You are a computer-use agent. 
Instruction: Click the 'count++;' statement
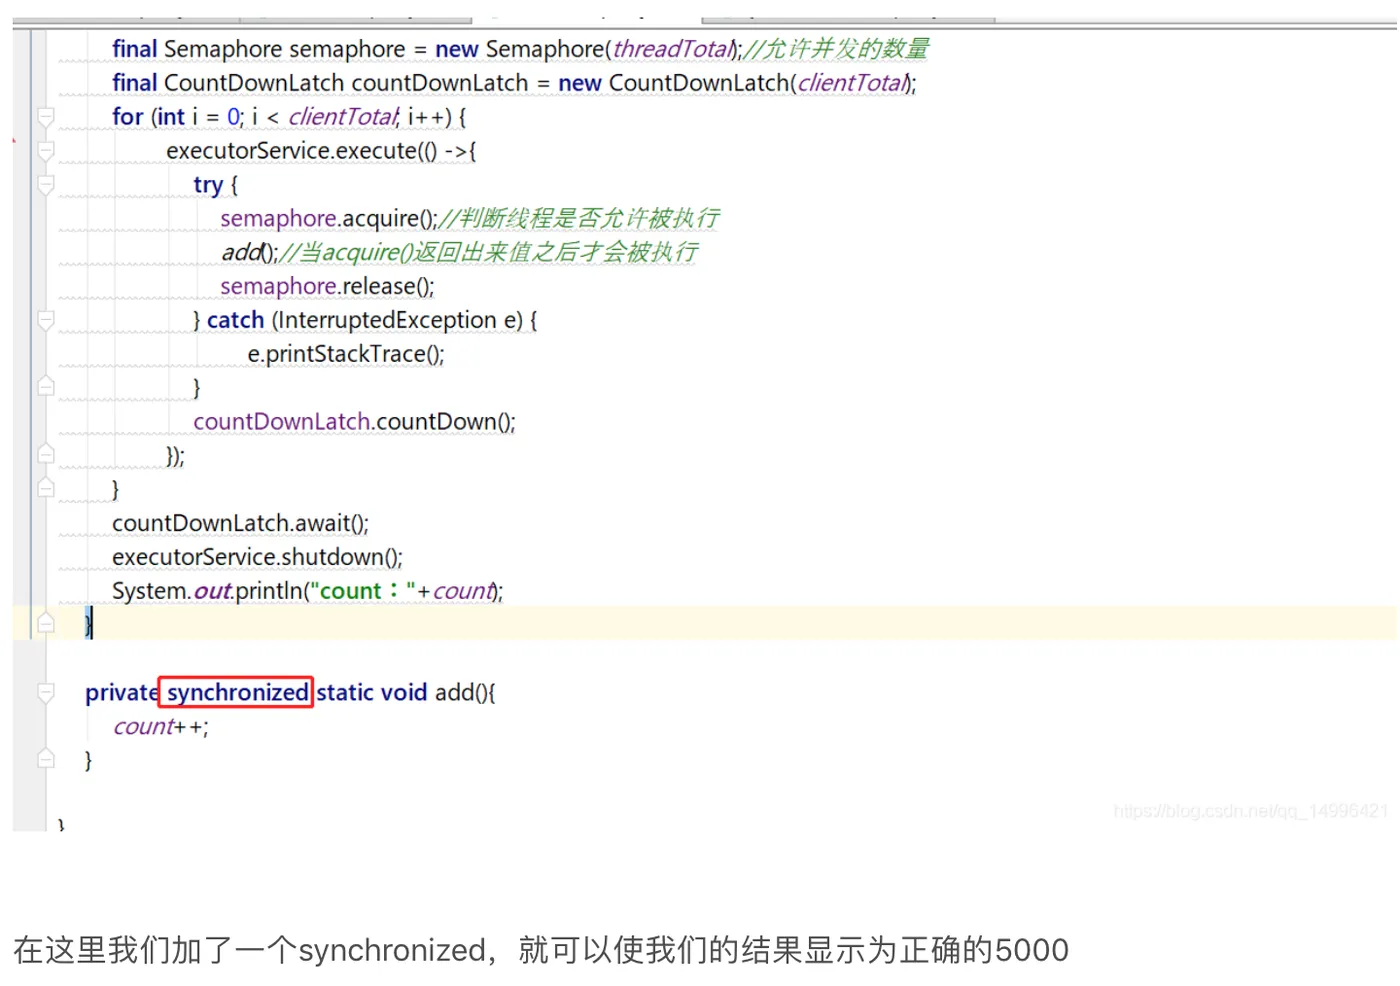point(161,726)
